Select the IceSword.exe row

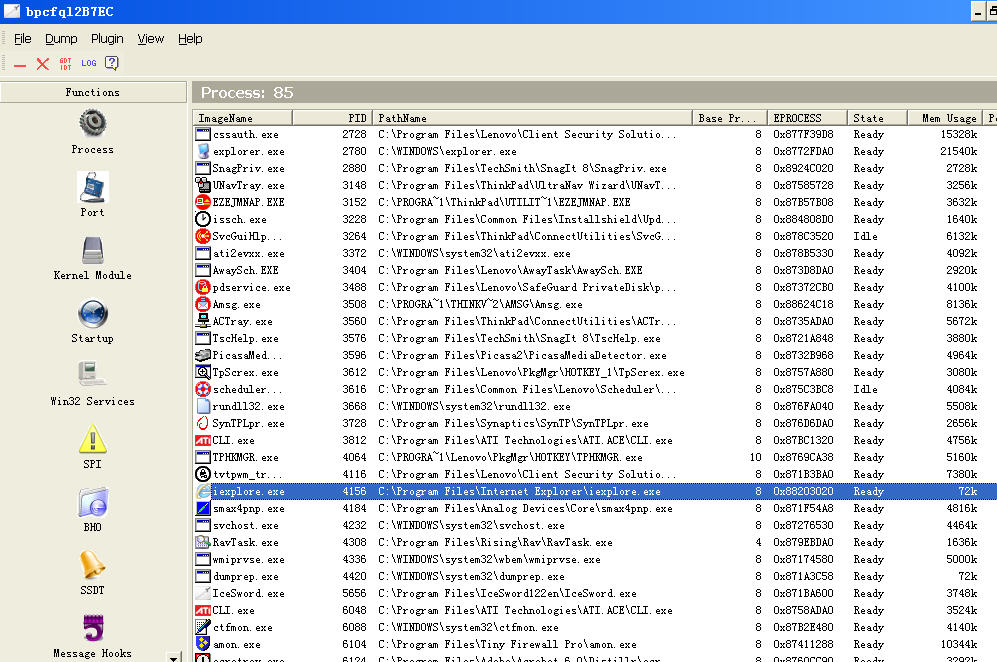pos(595,593)
